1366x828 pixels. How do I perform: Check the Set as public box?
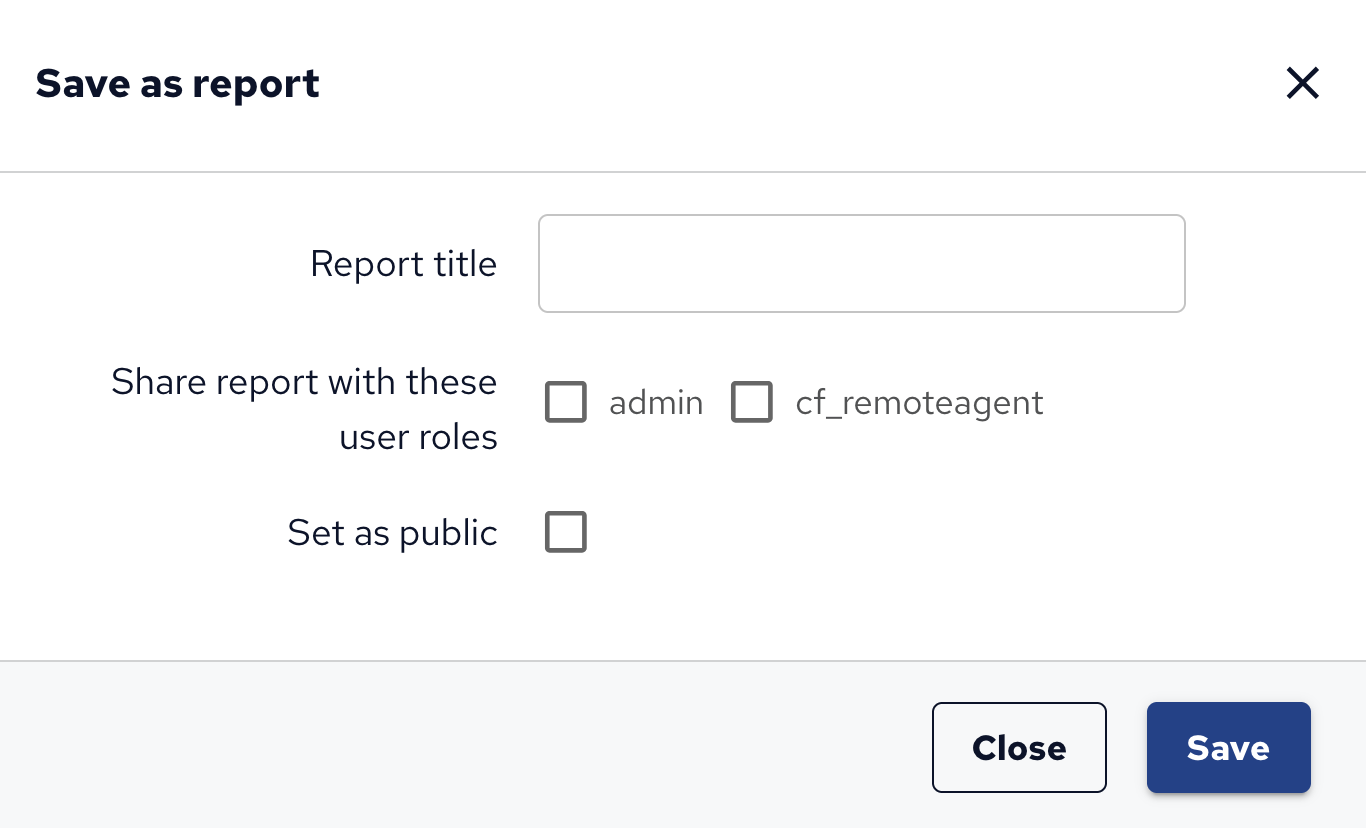click(566, 532)
